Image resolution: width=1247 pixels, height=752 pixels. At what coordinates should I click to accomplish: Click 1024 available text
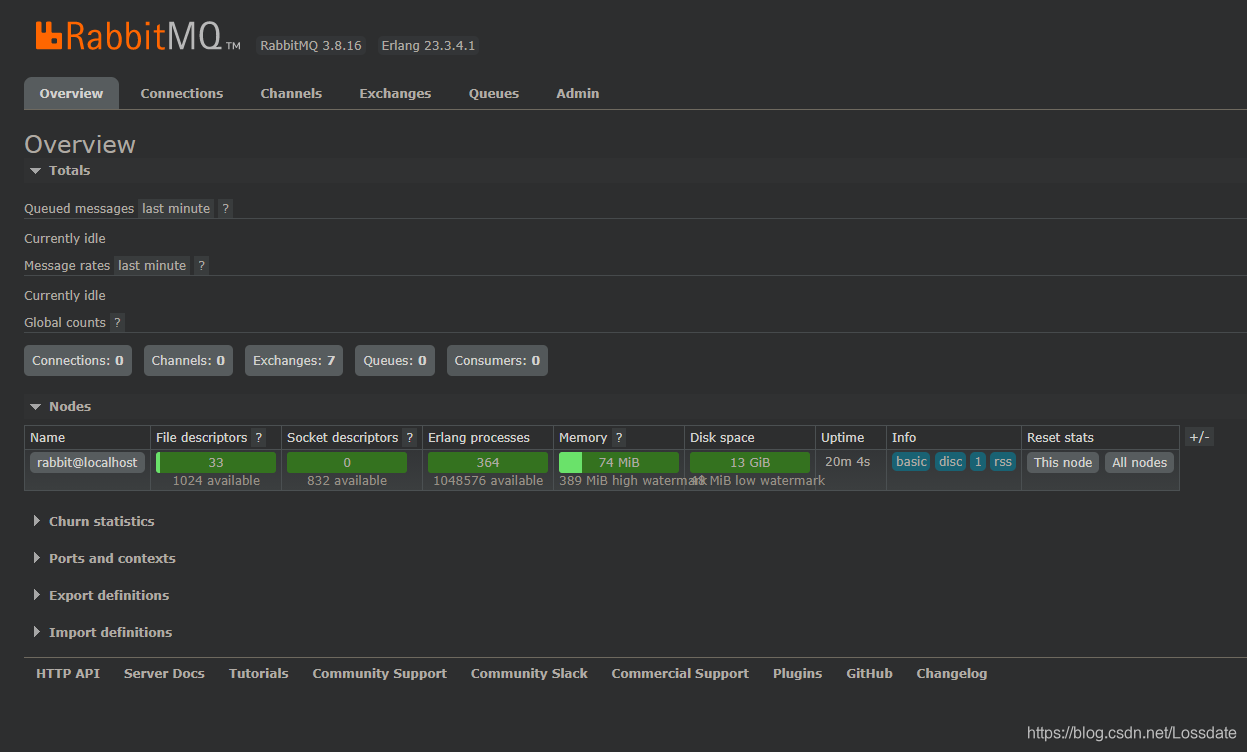[216, 481]
